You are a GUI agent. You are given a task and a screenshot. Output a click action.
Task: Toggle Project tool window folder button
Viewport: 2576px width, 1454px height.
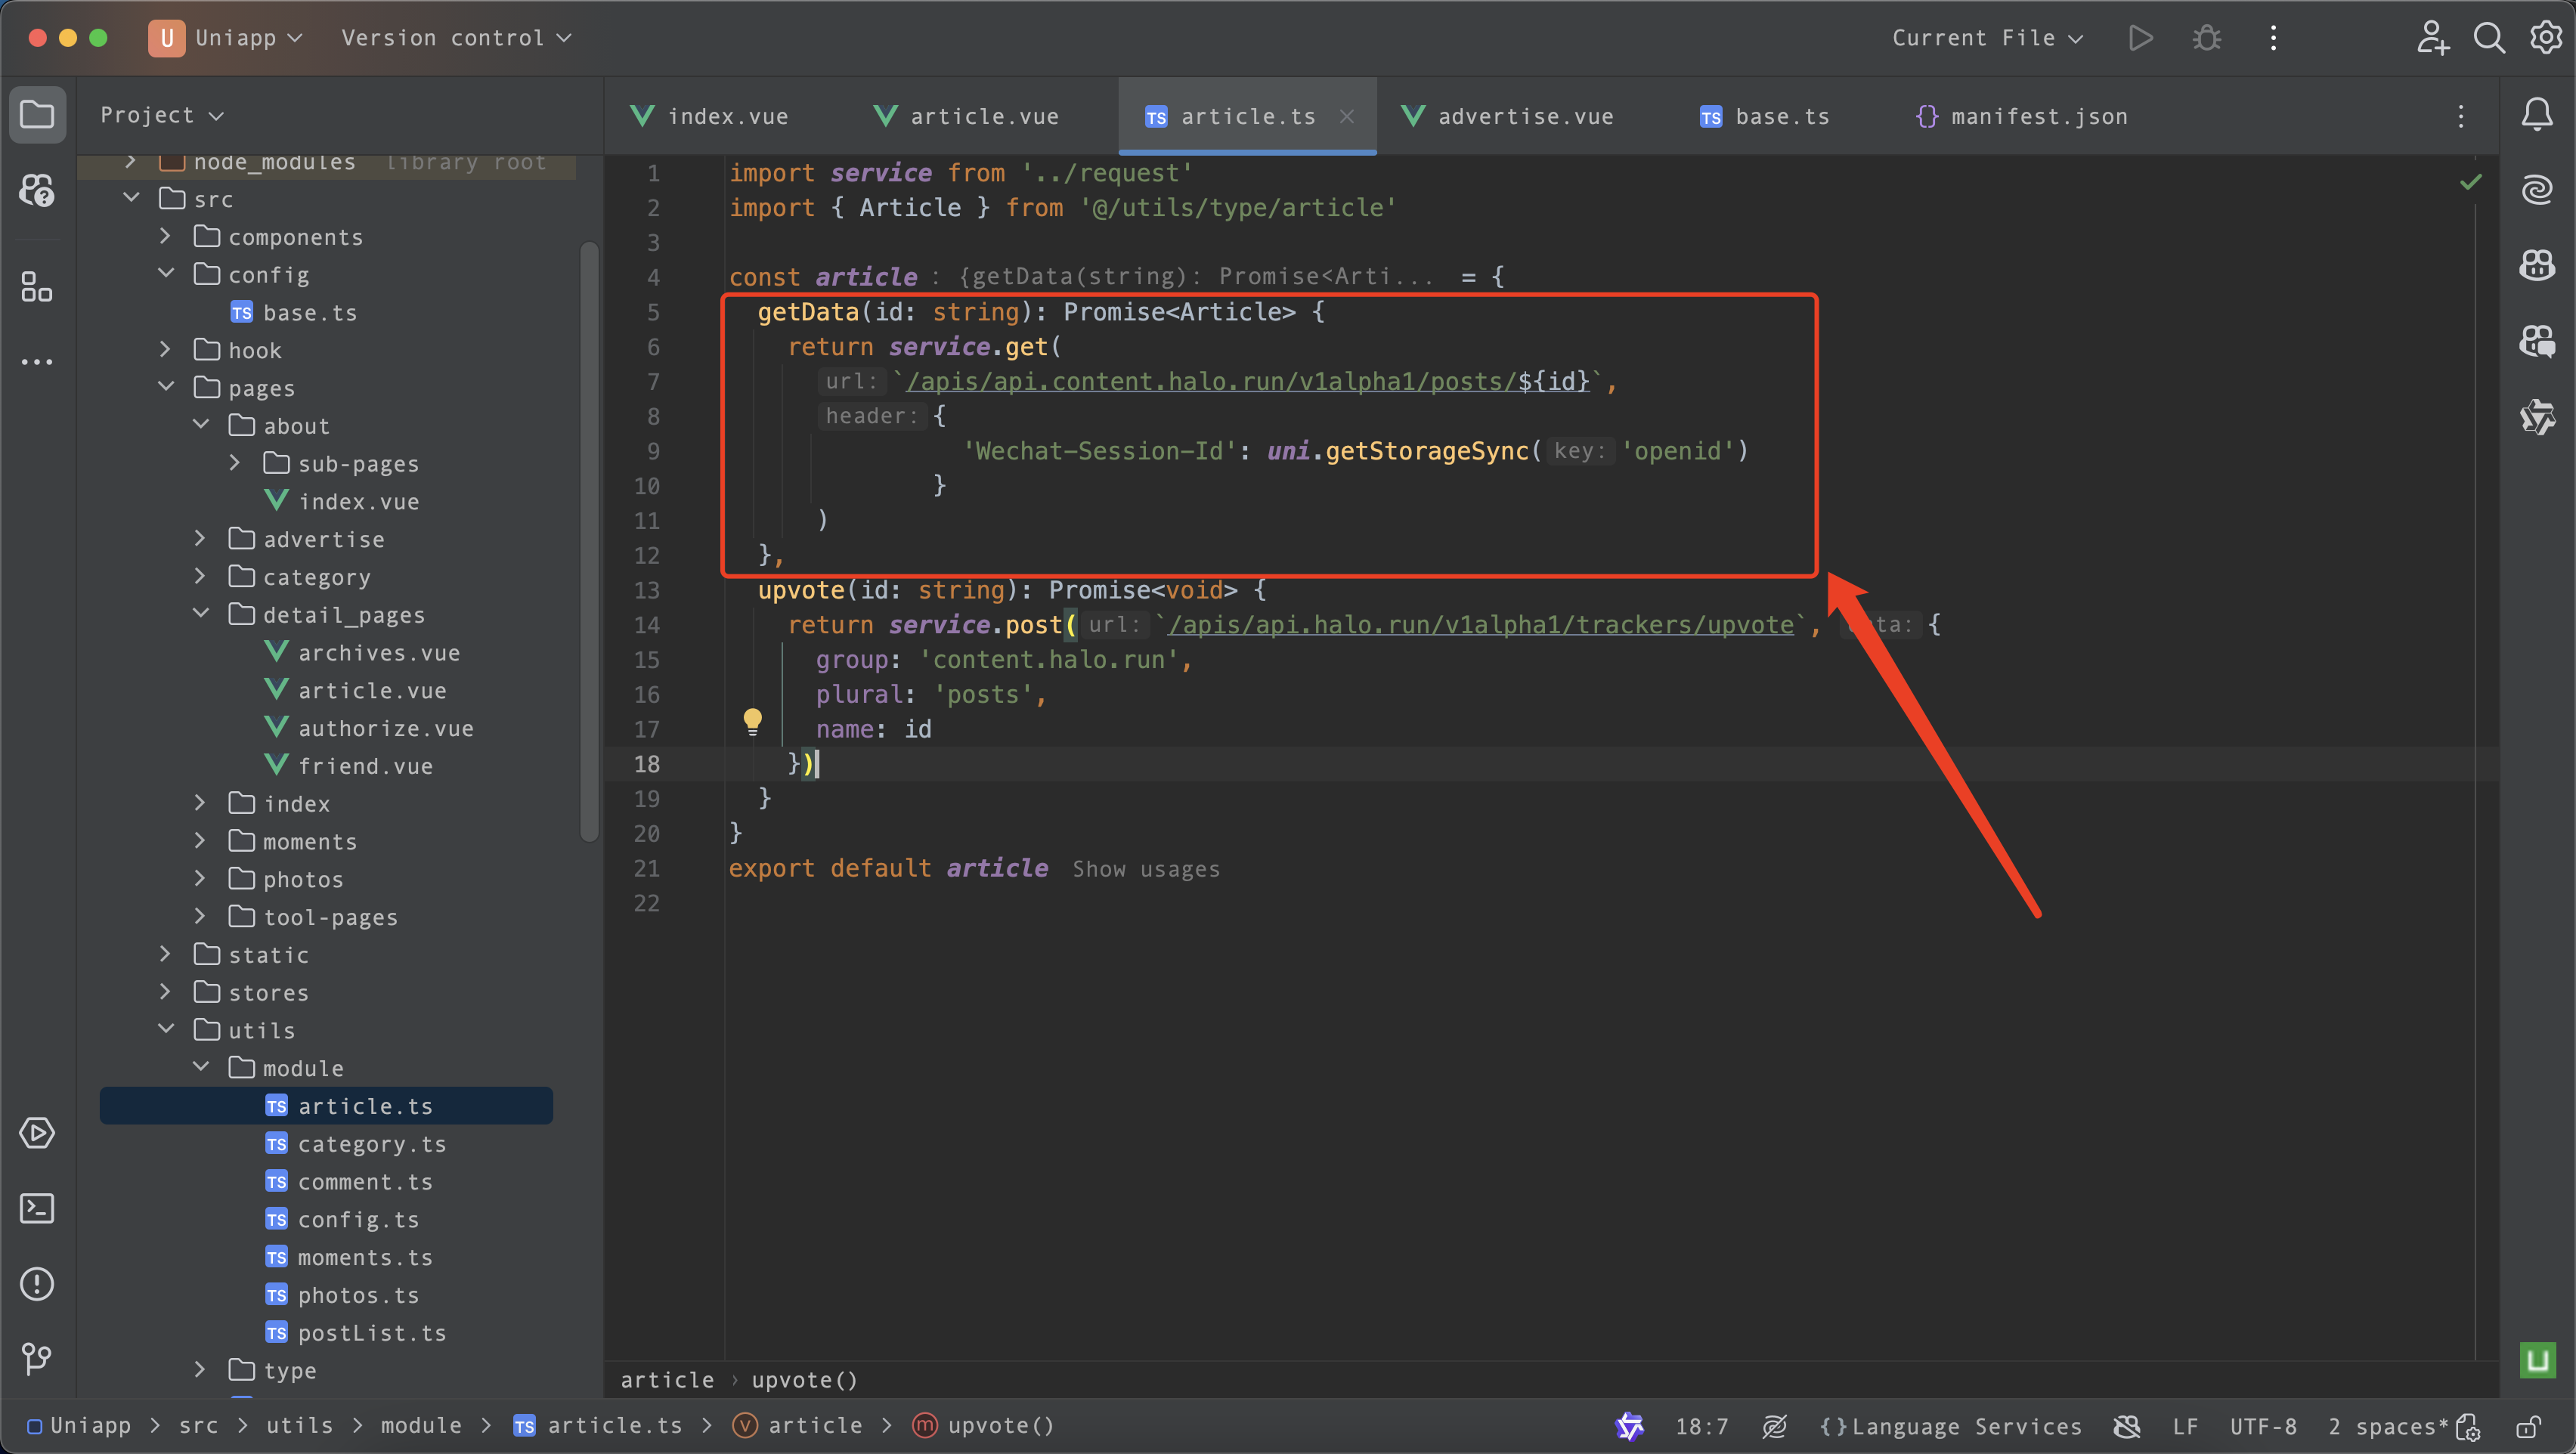[x=37, y=114]
